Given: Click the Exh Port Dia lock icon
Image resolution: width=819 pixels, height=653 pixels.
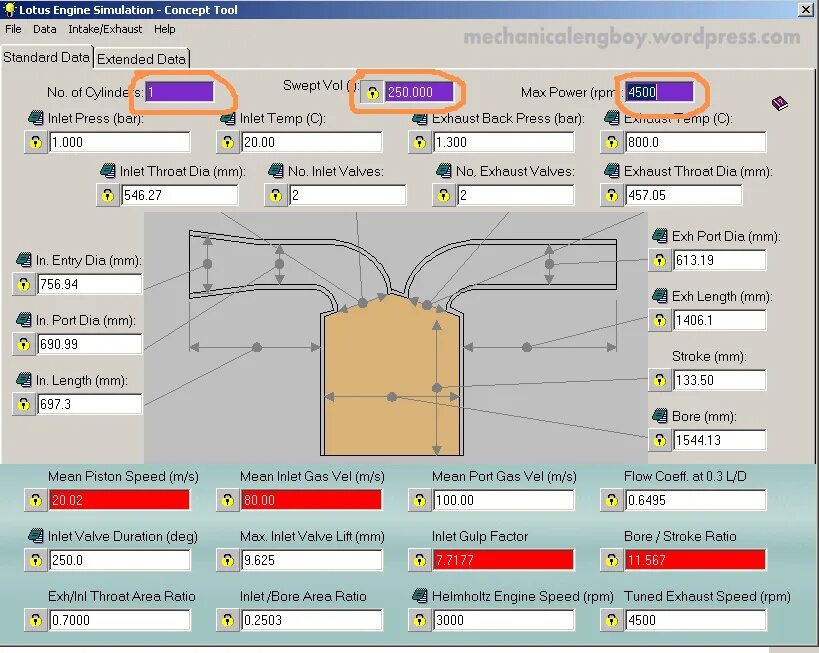Looking at the screenshot, I should (x=660, y=260).
